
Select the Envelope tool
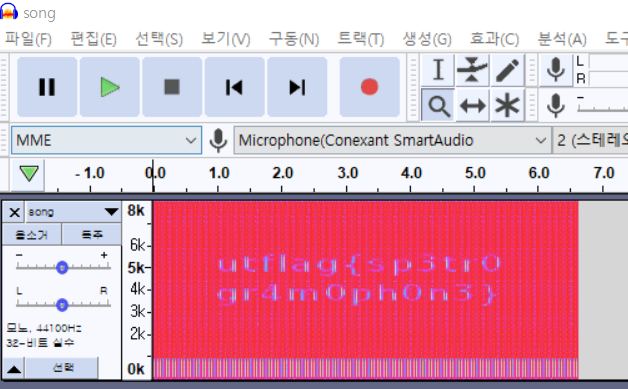pos(473,70)
